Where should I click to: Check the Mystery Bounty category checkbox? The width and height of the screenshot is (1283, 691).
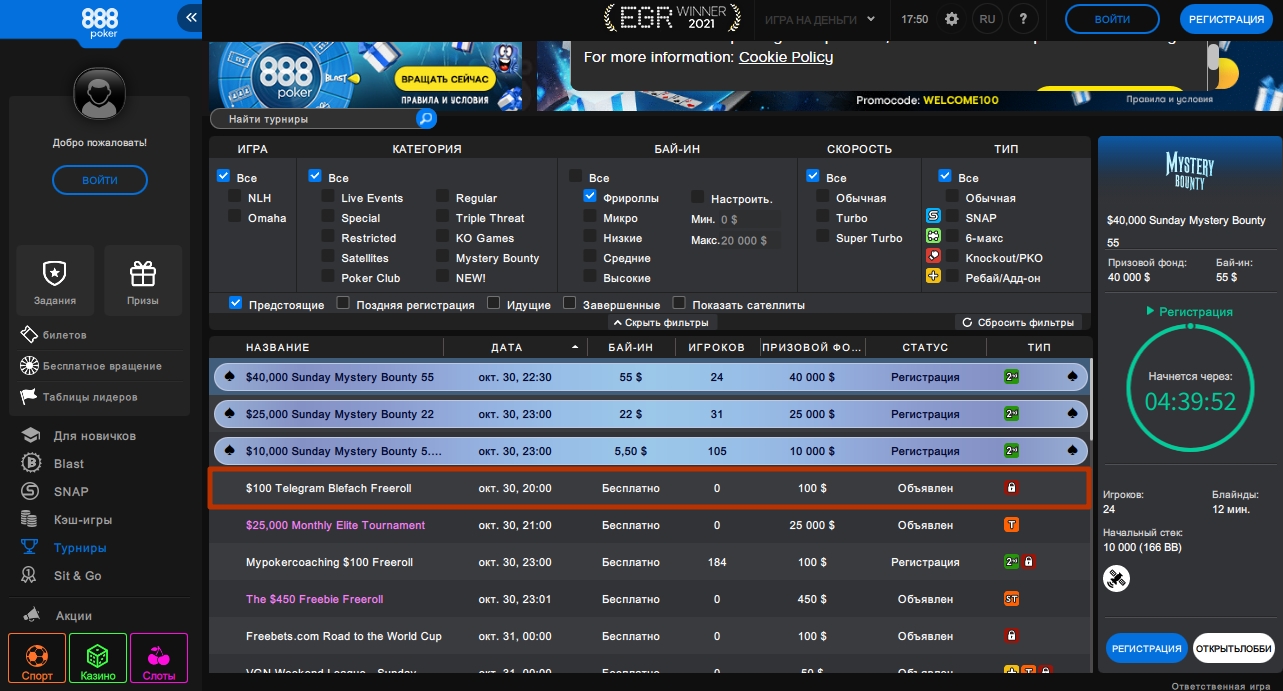coord(442,257)
